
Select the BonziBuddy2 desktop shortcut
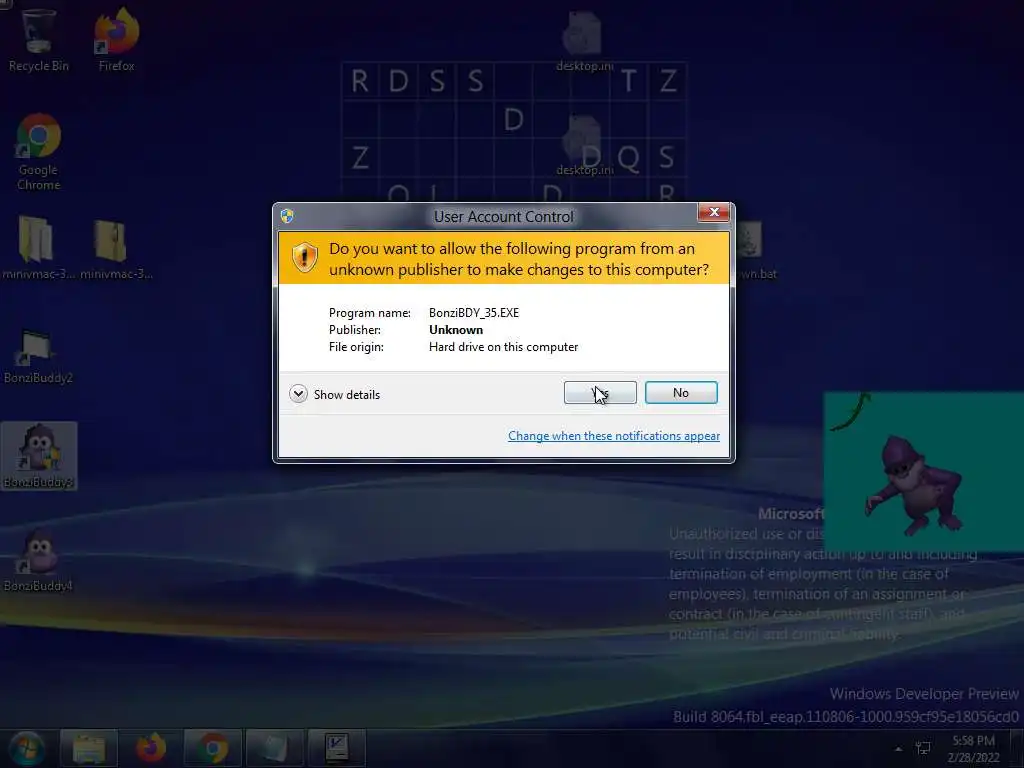coord(38,356)
